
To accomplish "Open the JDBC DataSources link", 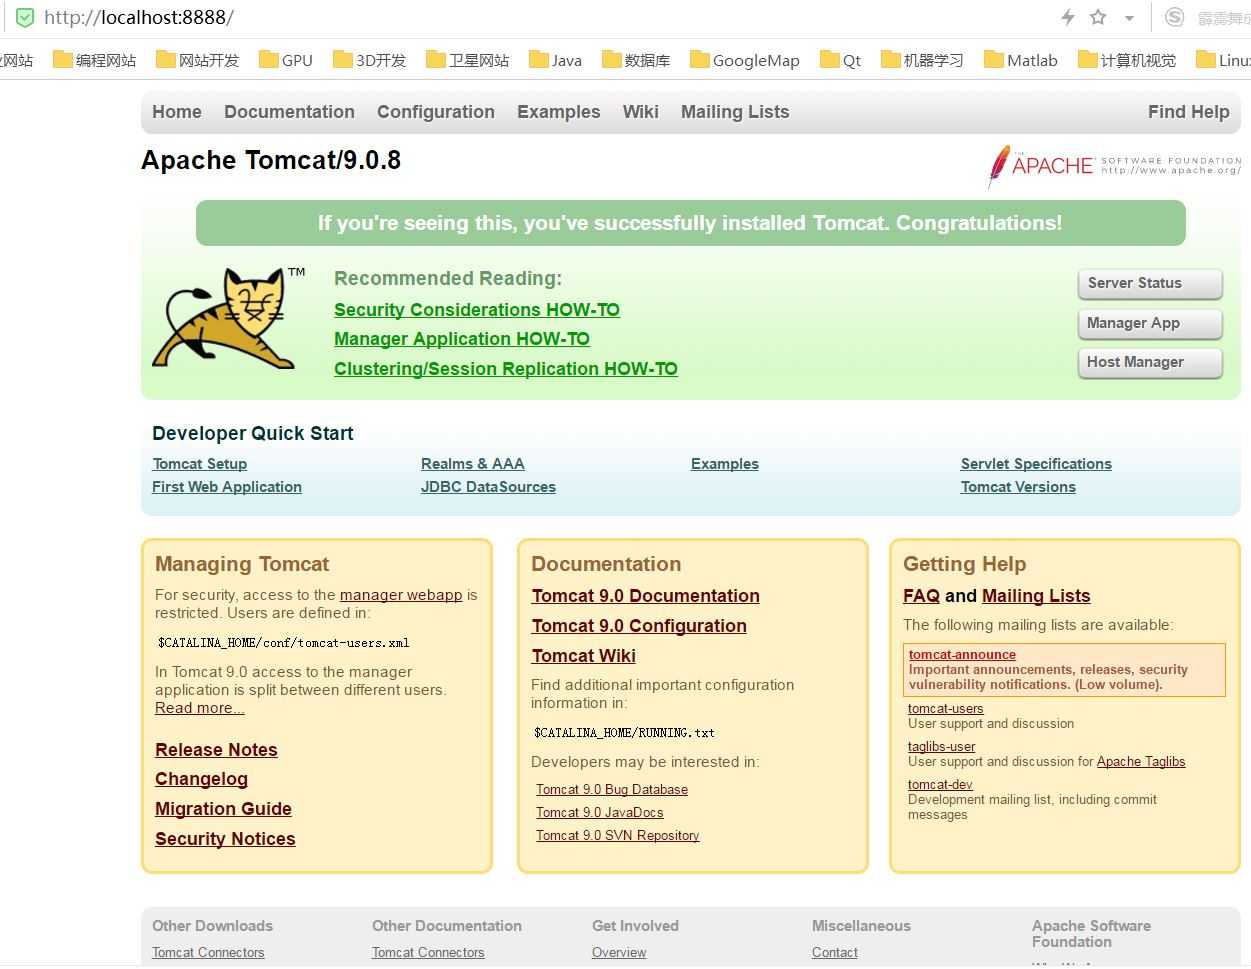I will point(488,487).
